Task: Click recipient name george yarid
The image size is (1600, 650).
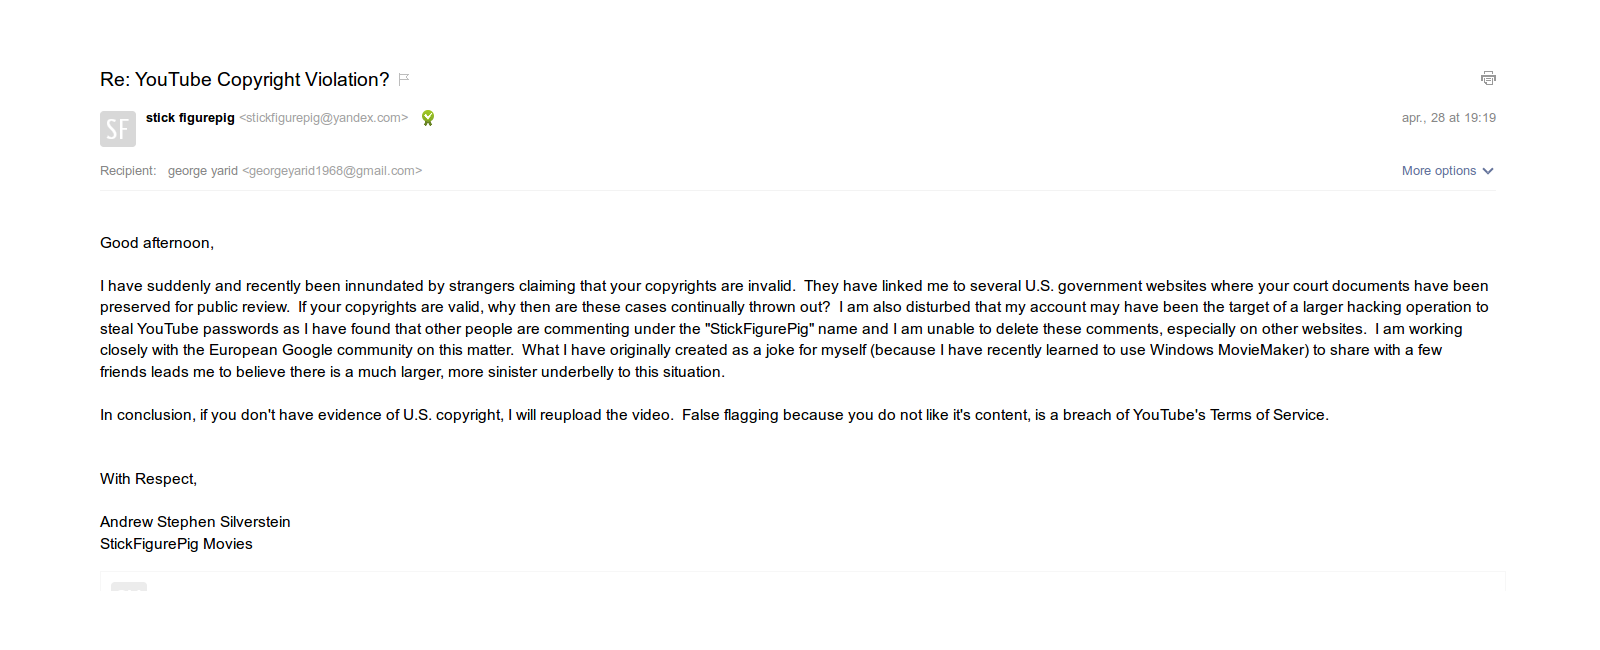Action: [x=203, y=171]
